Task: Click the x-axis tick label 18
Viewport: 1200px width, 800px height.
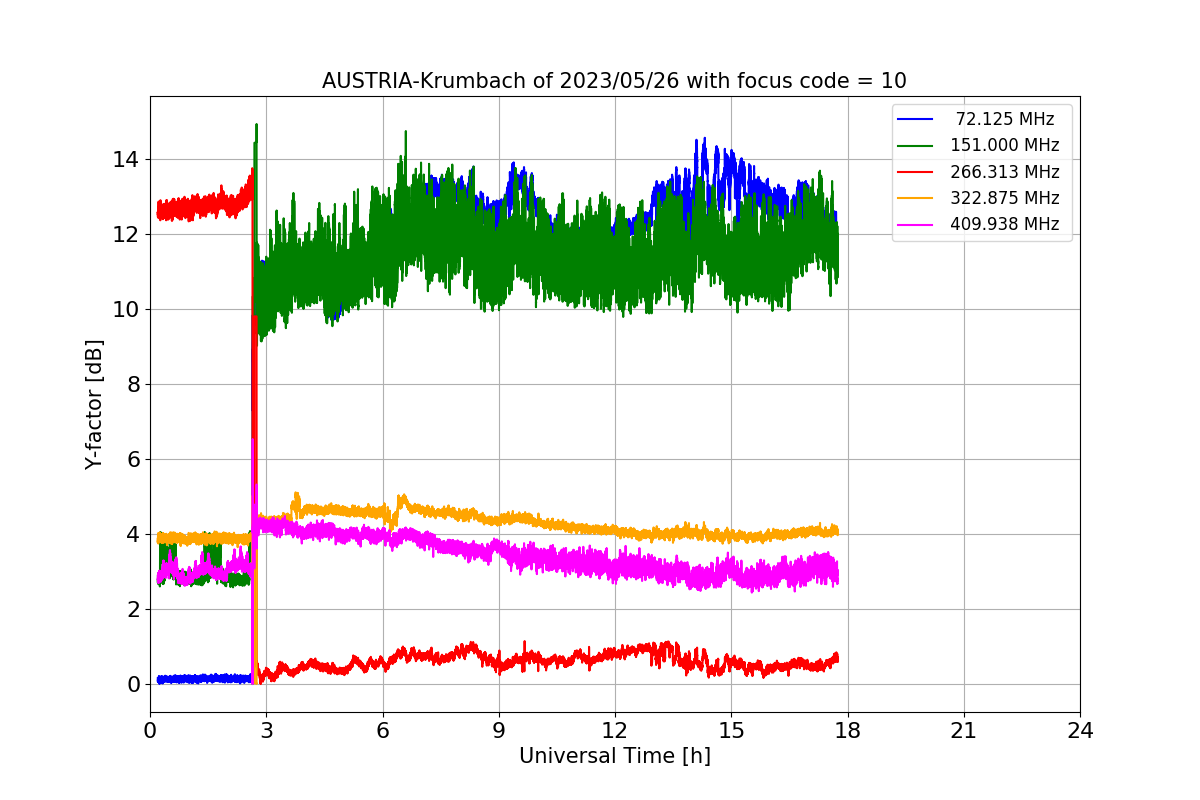Action: [x=847, y=730]
